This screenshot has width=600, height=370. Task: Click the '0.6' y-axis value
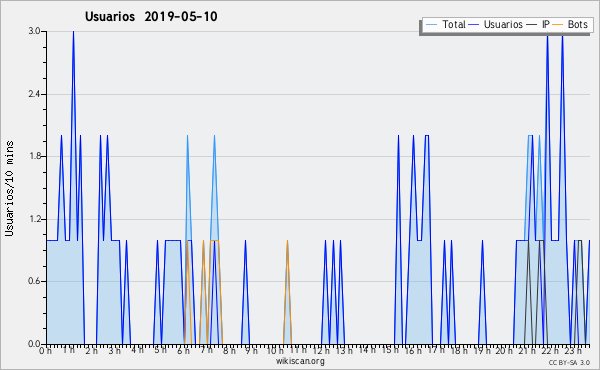[34, 282]
